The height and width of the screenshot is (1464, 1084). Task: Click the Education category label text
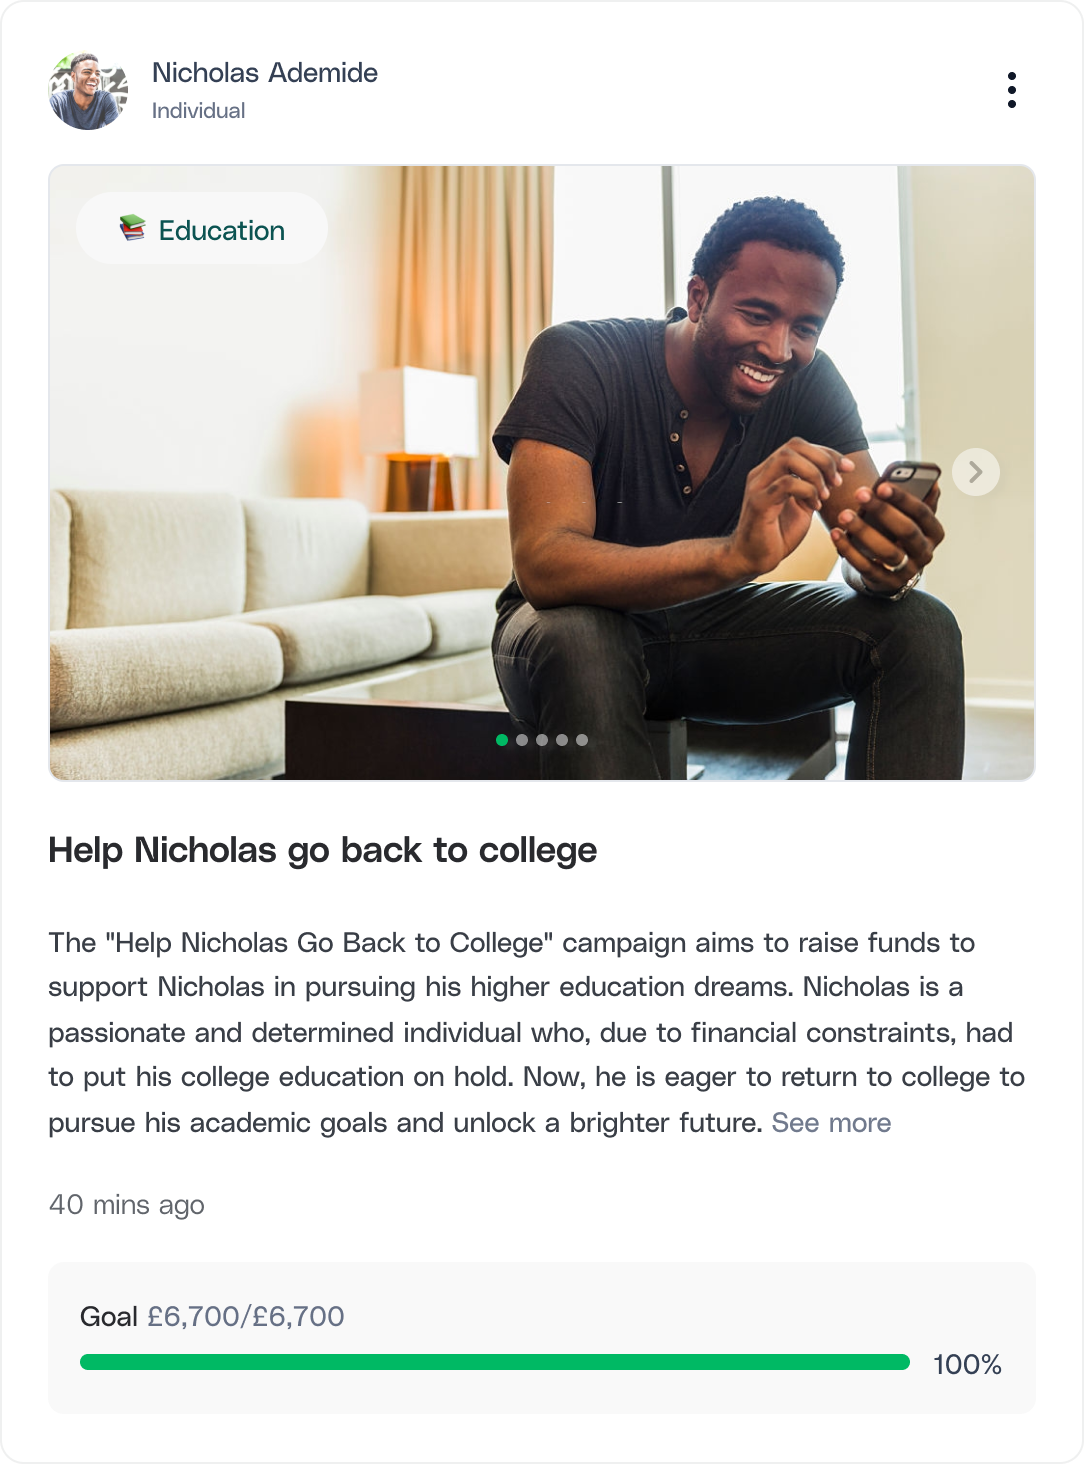pos(222,231)
